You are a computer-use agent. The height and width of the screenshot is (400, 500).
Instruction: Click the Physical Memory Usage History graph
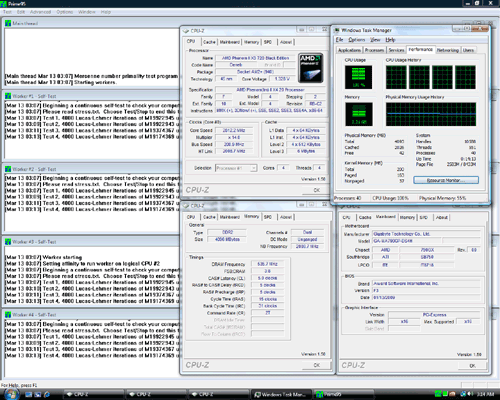click(431, 114)
